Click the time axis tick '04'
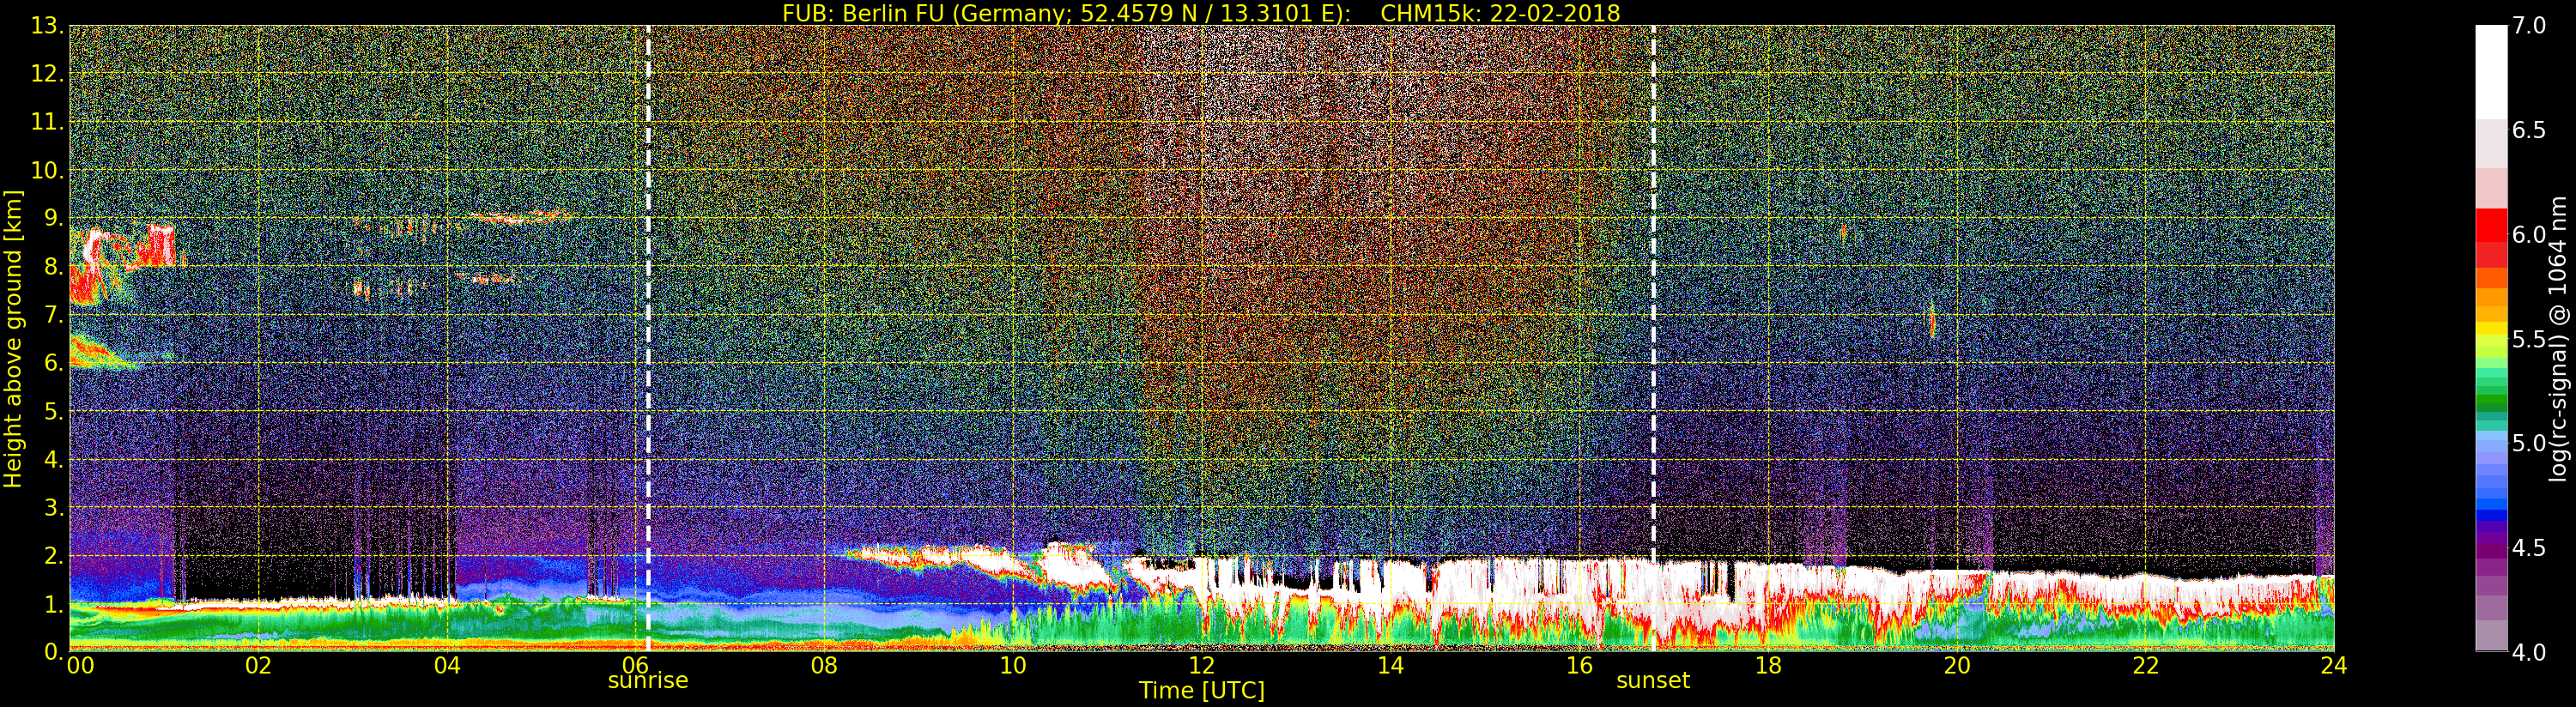The width and height of the screenshot is (2576, 707). 447,666
